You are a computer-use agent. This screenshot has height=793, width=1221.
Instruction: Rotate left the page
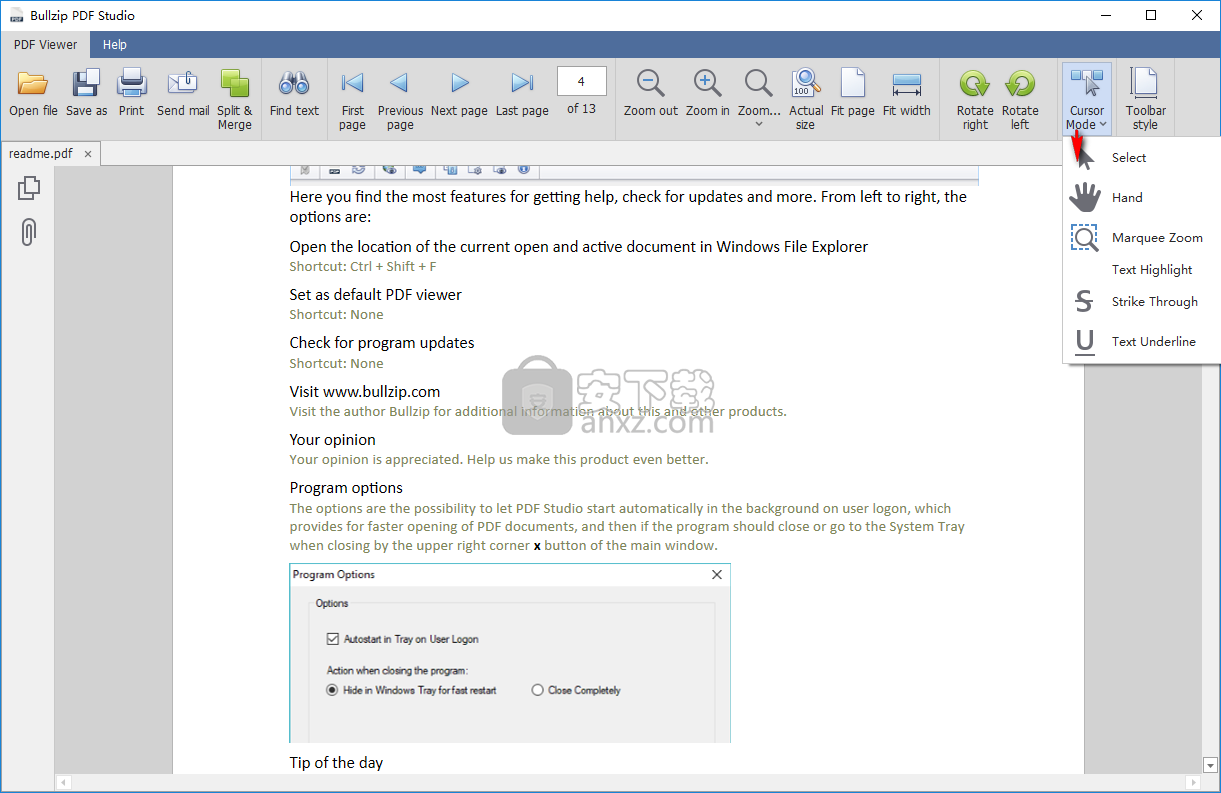[x=1020, y=99]
